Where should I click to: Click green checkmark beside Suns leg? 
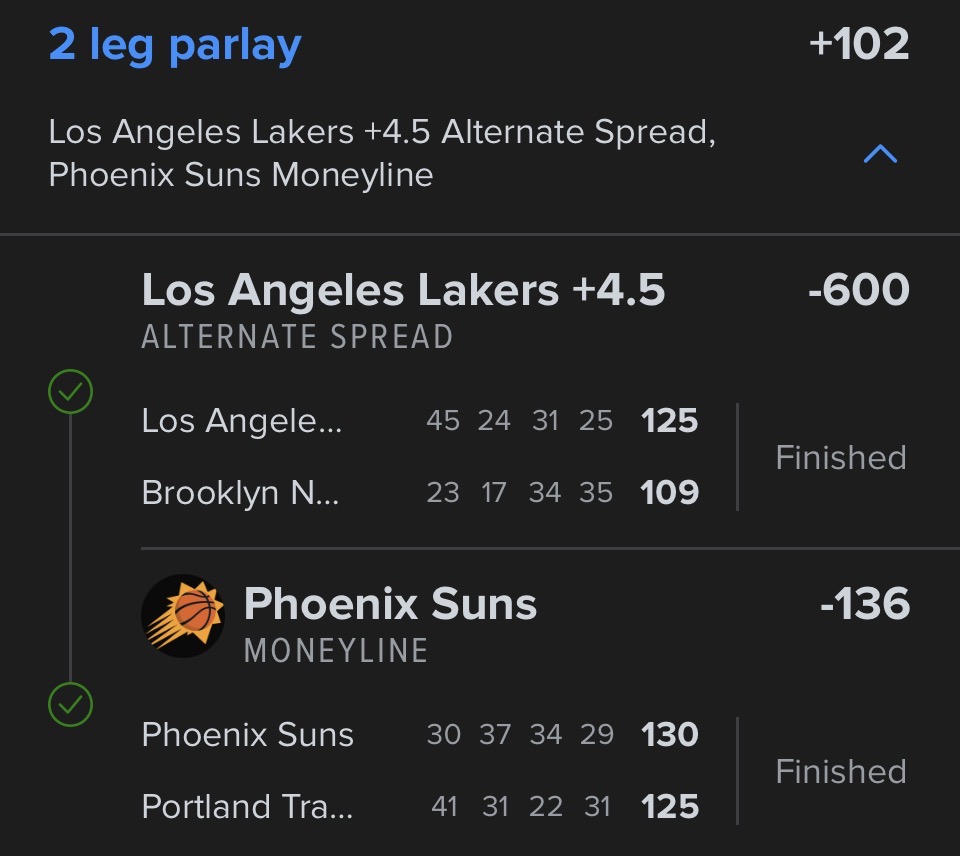70,705
